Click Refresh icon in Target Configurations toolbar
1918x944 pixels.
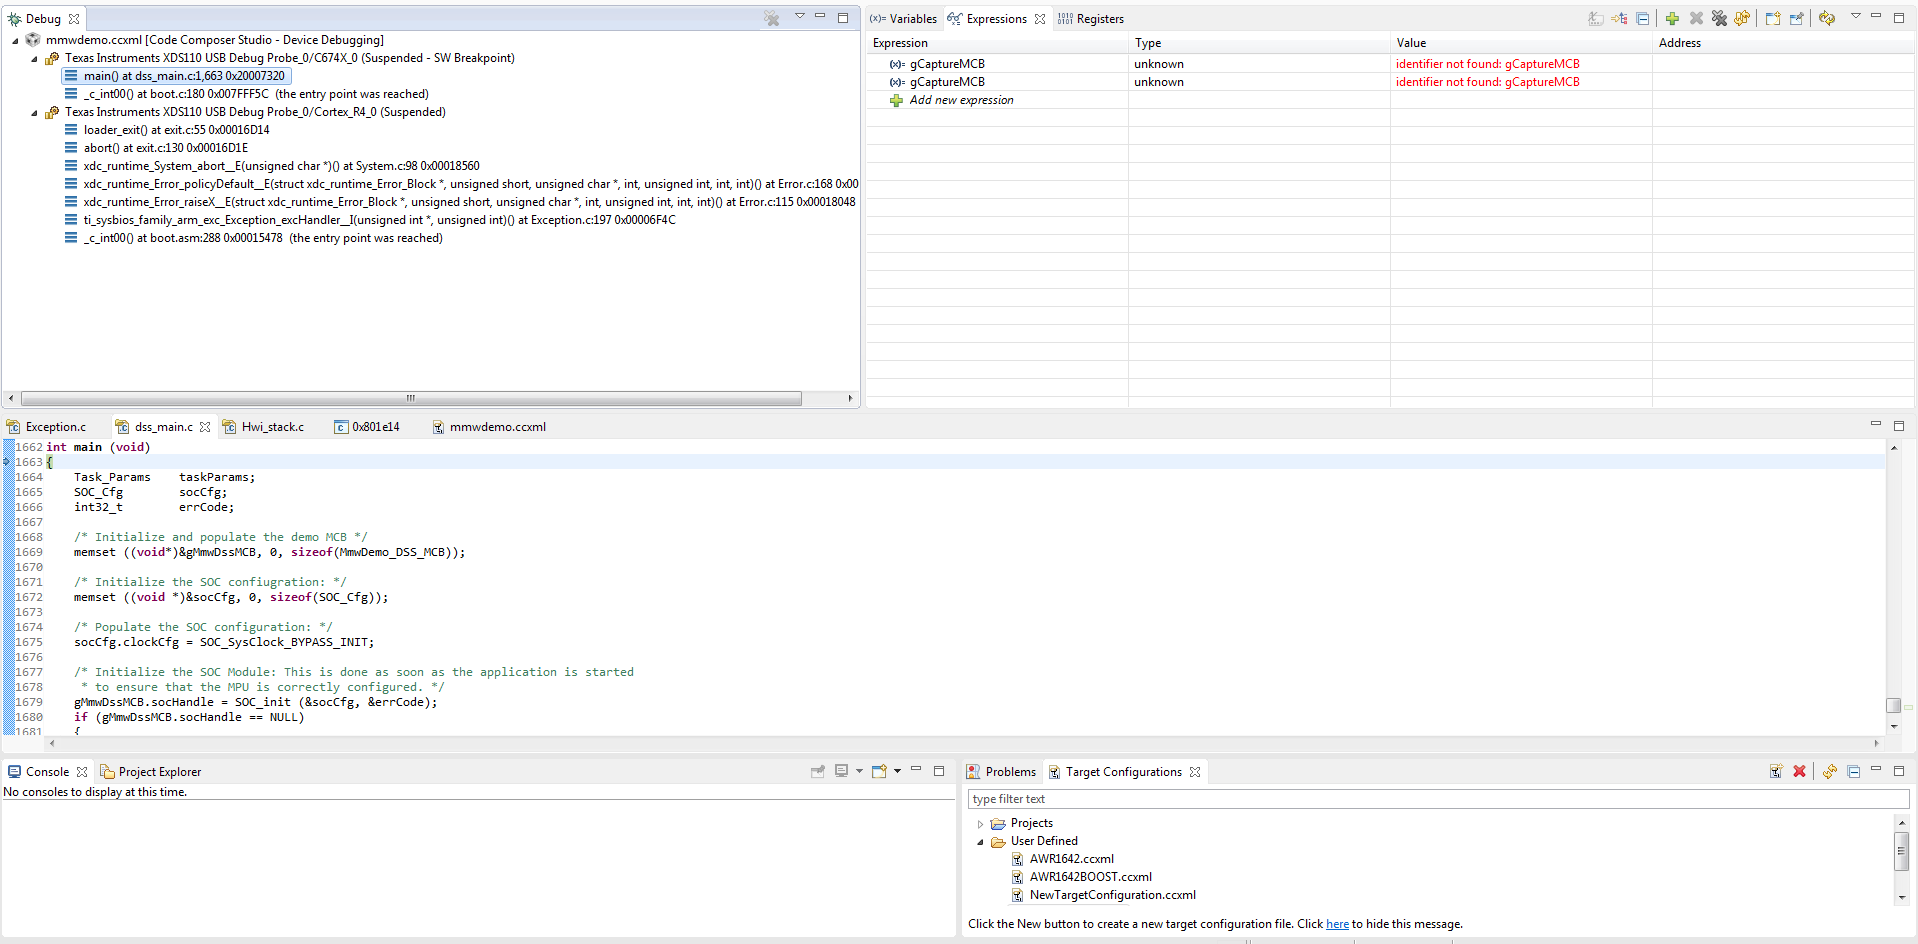click(x=1829, y=771)
